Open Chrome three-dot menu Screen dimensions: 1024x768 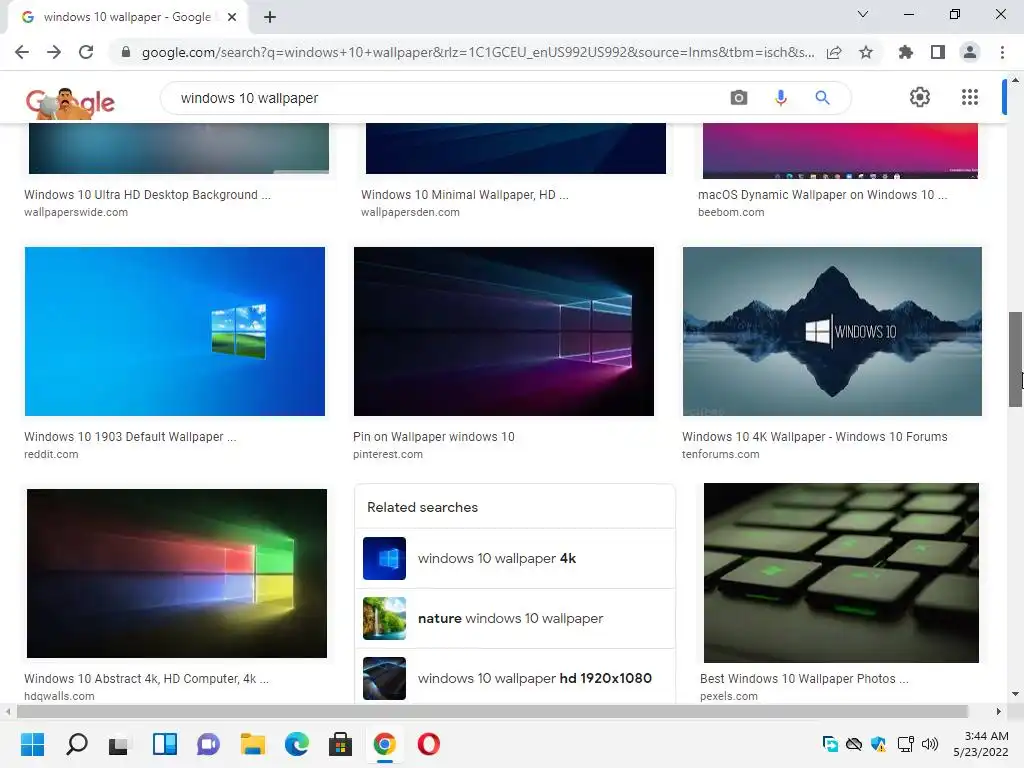point(1002,52)
